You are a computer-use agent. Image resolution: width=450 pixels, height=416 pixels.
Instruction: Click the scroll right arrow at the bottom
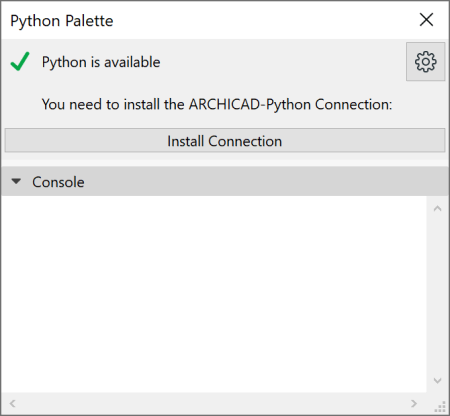(414, 403)
